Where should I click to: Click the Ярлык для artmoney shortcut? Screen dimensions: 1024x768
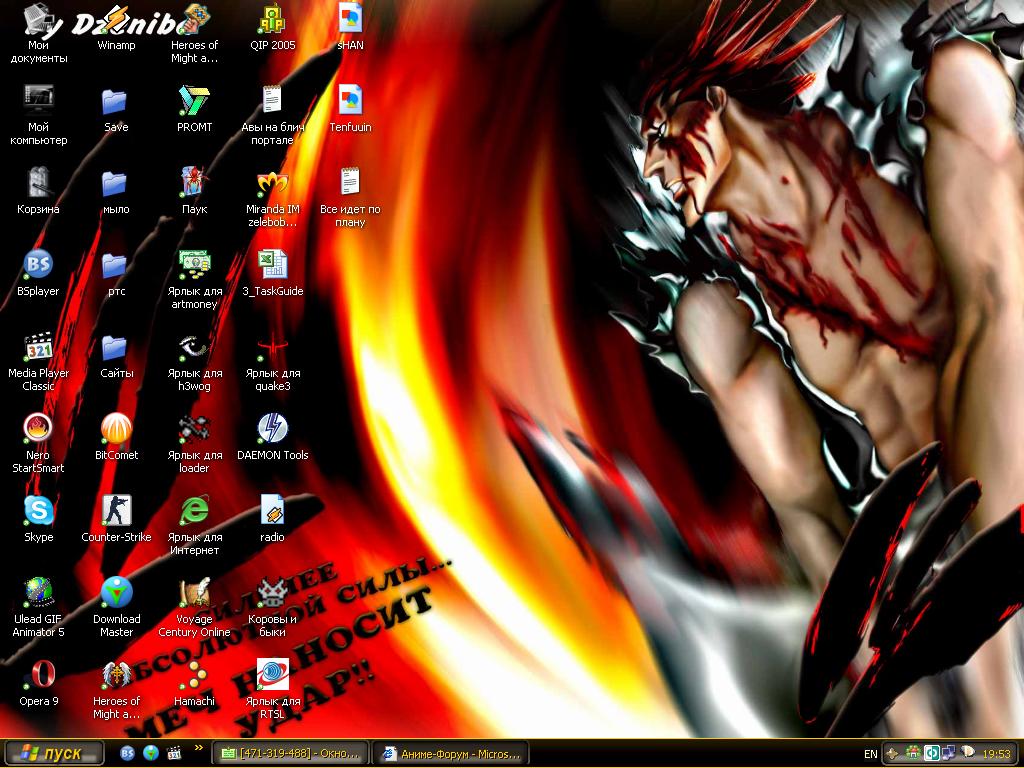(x=195, y=280)
